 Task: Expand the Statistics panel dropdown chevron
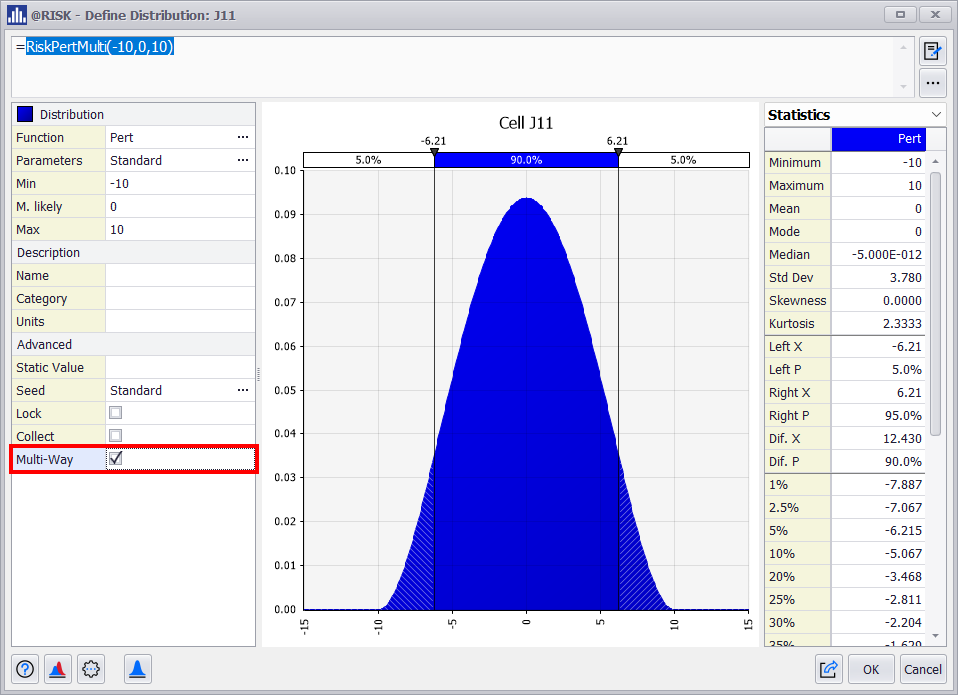pos(936,115)
